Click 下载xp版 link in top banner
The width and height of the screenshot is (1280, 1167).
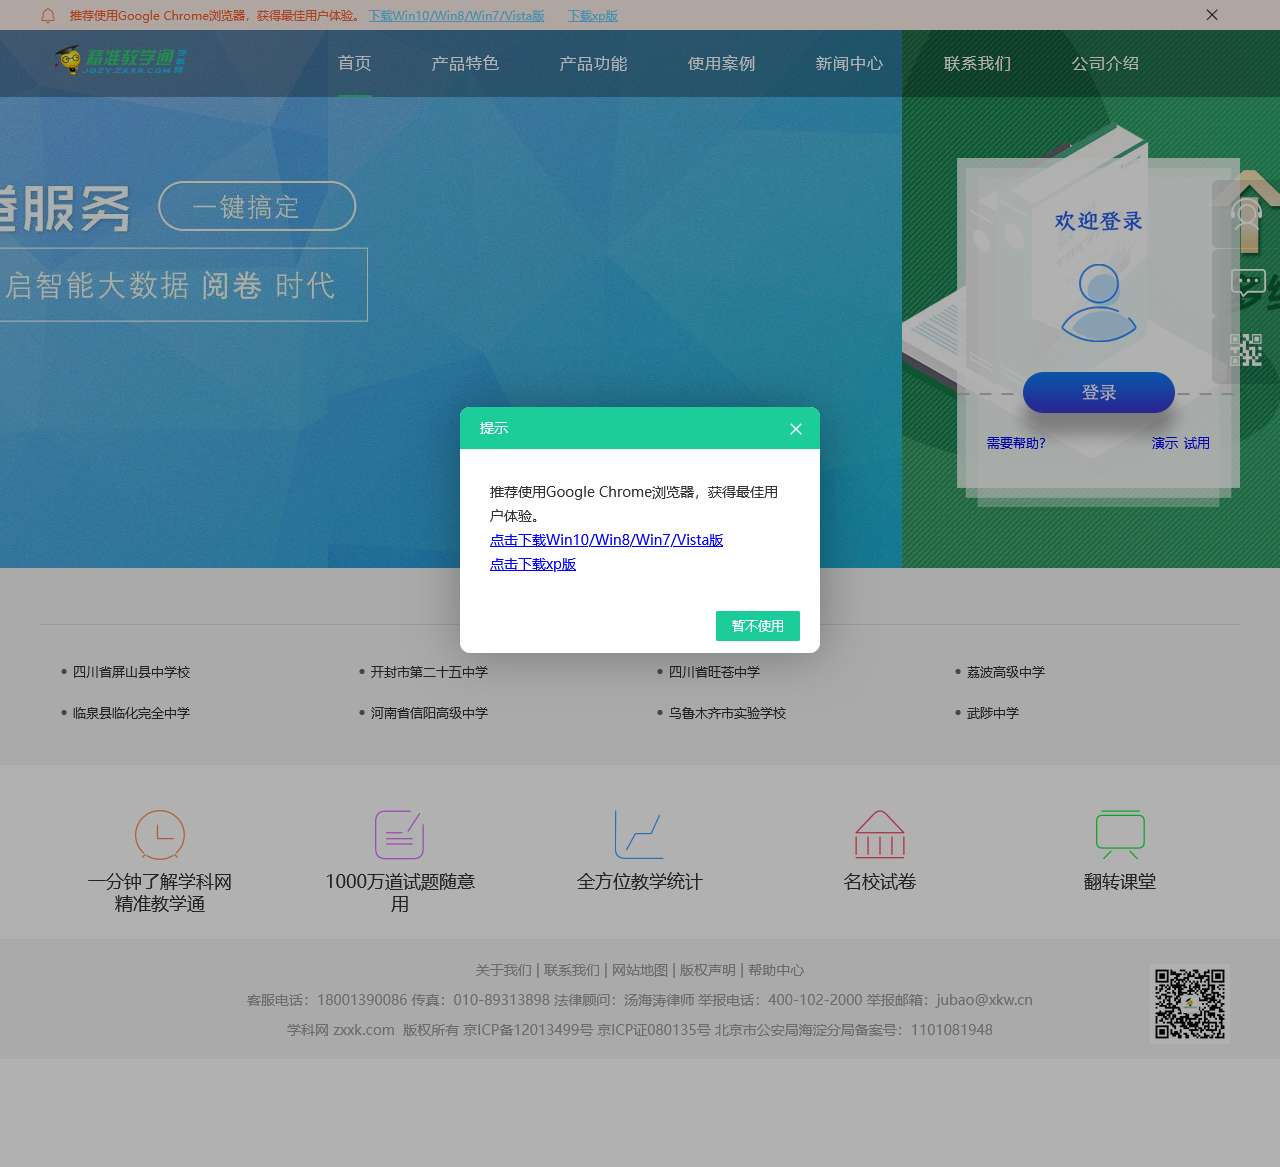tap(593, 16)
